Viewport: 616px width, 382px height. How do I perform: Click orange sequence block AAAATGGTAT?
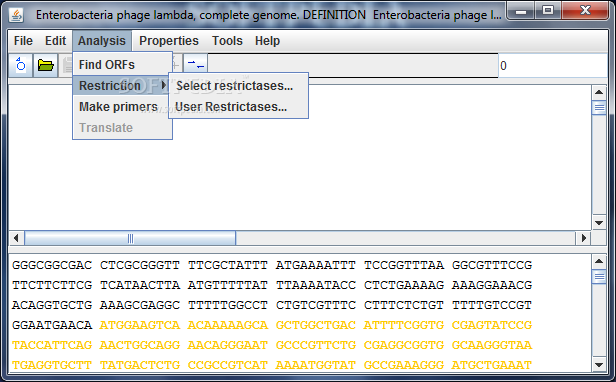[x=316, y=365]
